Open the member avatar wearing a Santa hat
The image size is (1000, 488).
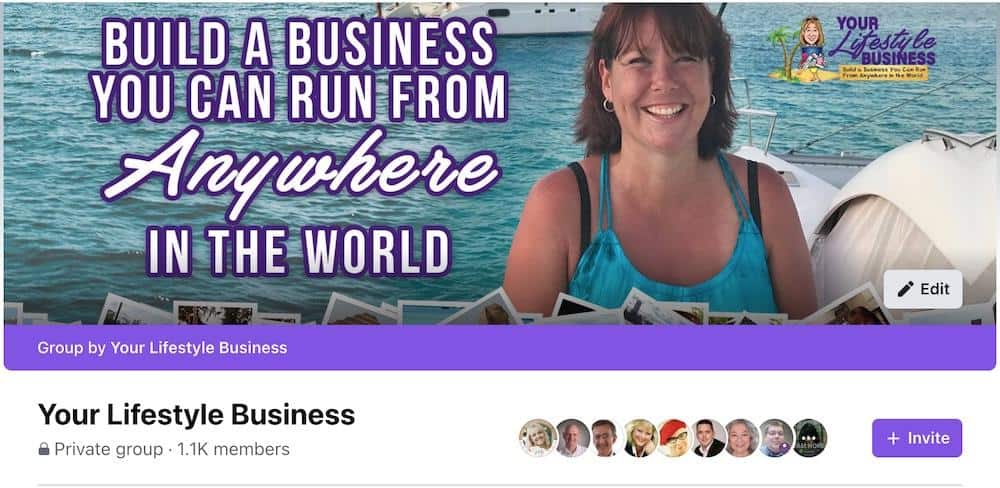tap(674, 438)
